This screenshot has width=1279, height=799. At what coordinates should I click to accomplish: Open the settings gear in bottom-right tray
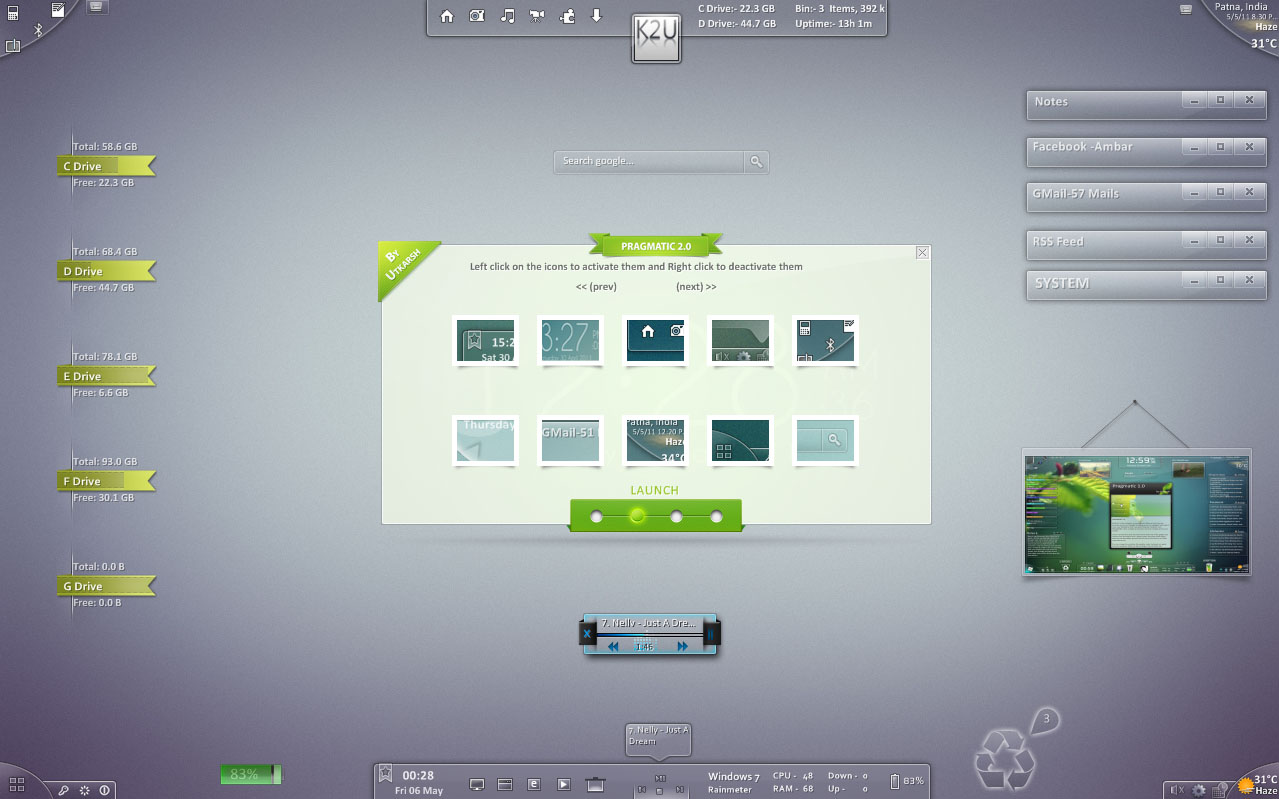[1199, 790]
